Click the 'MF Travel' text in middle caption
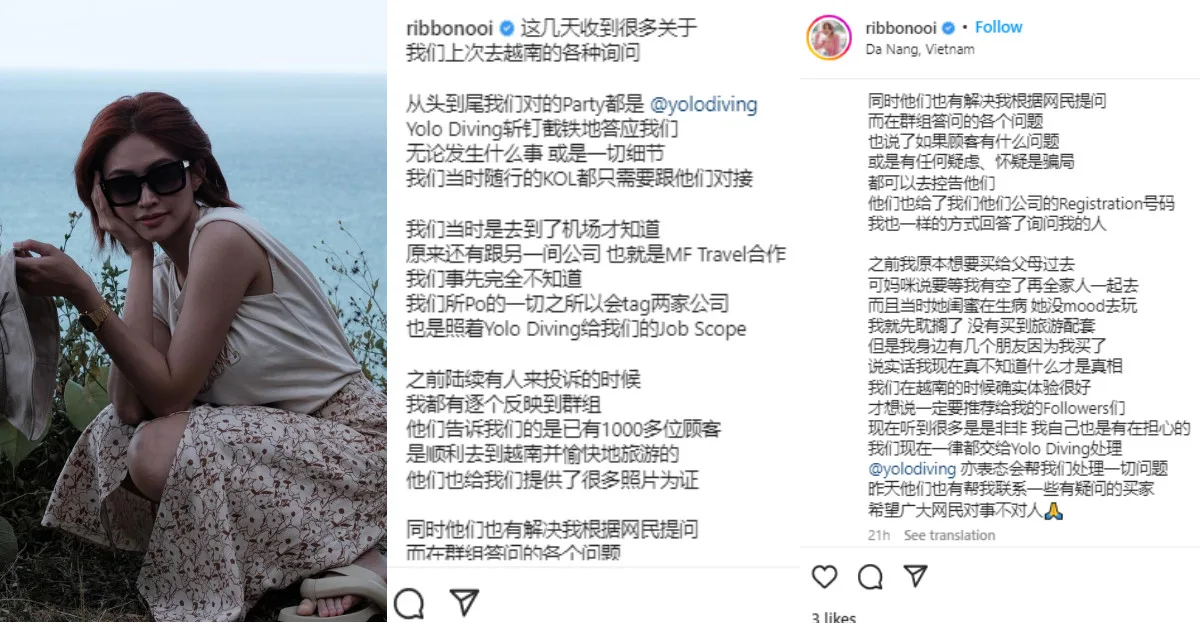Image resolution: width=1200 pixels, height=623 pixels. pos(712,254)
